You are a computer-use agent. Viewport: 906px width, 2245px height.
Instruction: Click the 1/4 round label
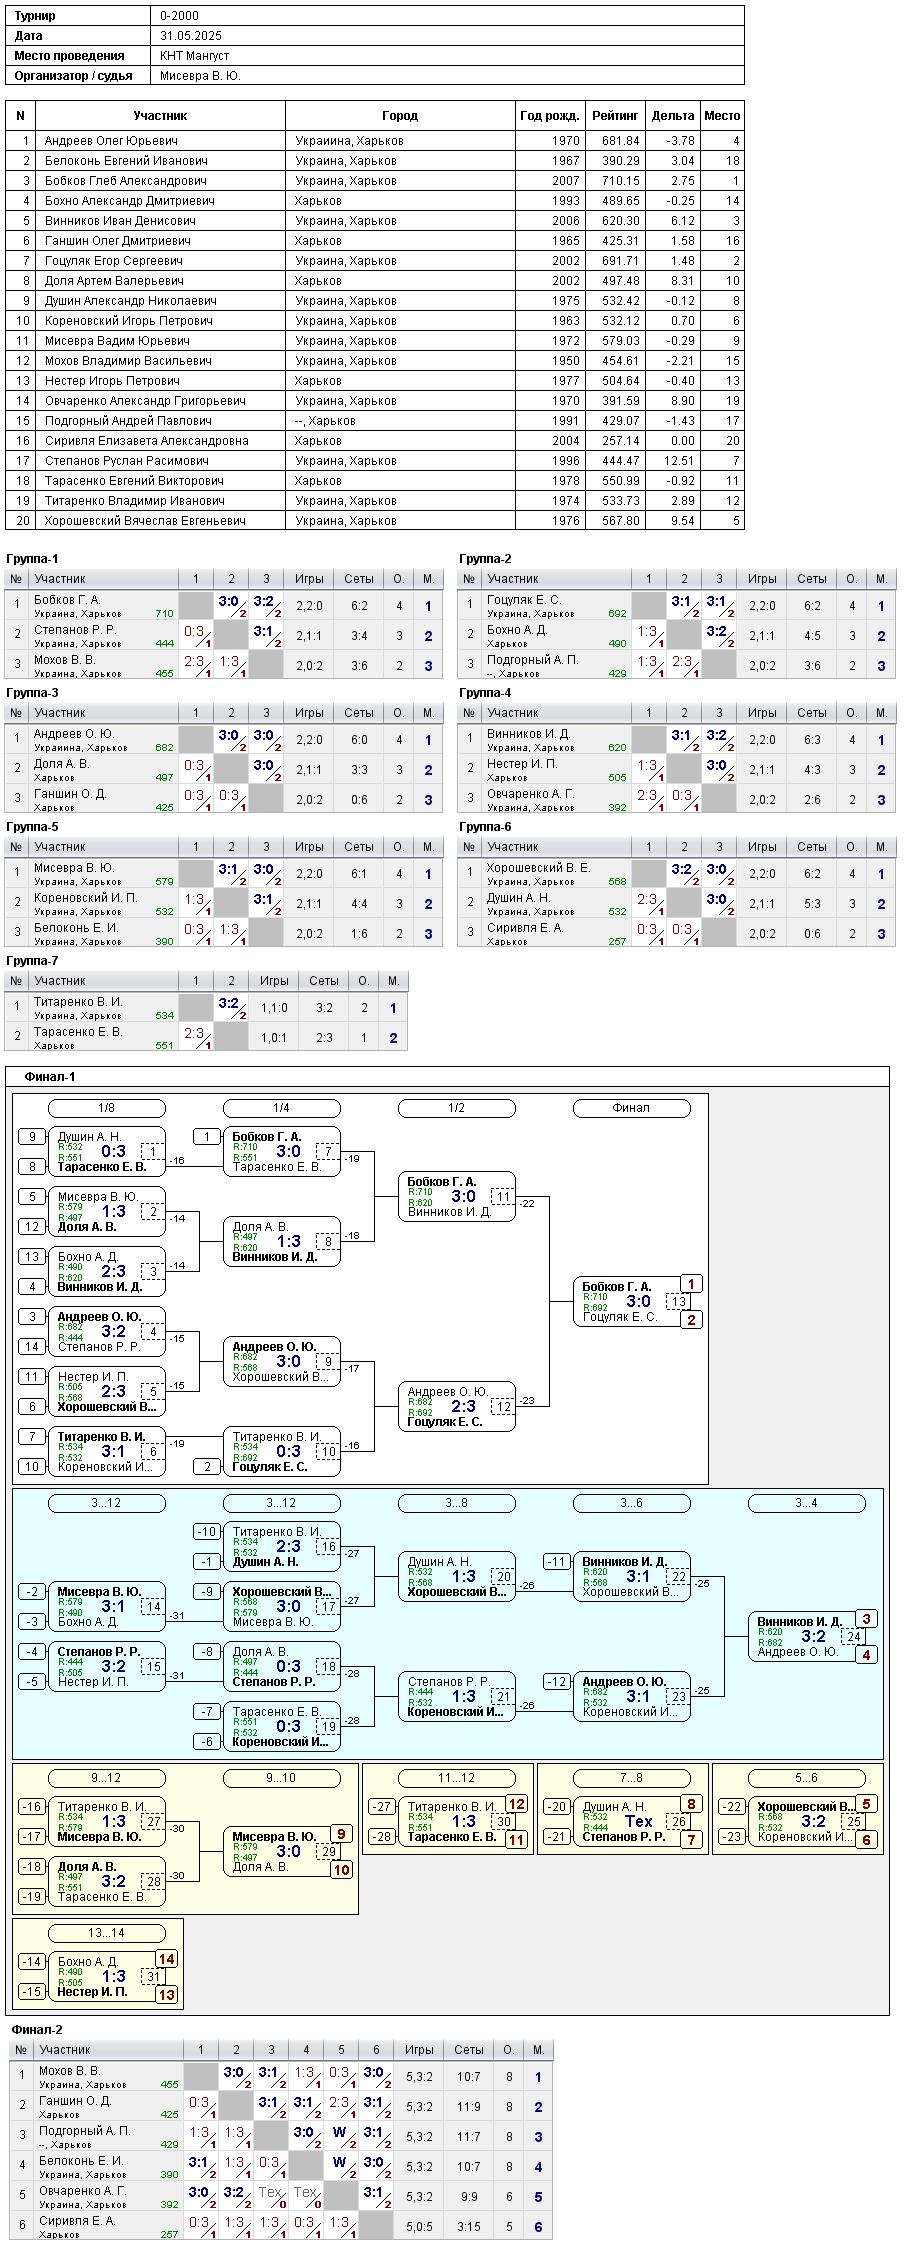(x=282, y=1108)
